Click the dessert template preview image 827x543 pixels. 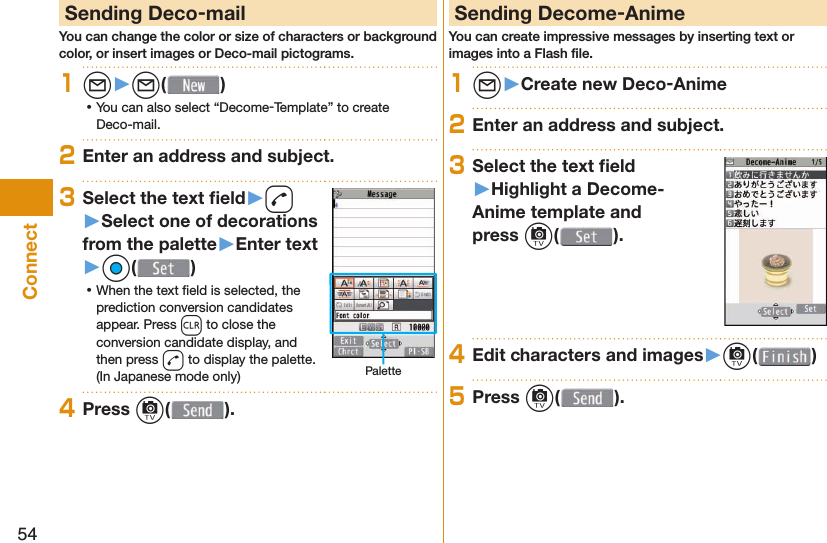(x=775, y=266)
